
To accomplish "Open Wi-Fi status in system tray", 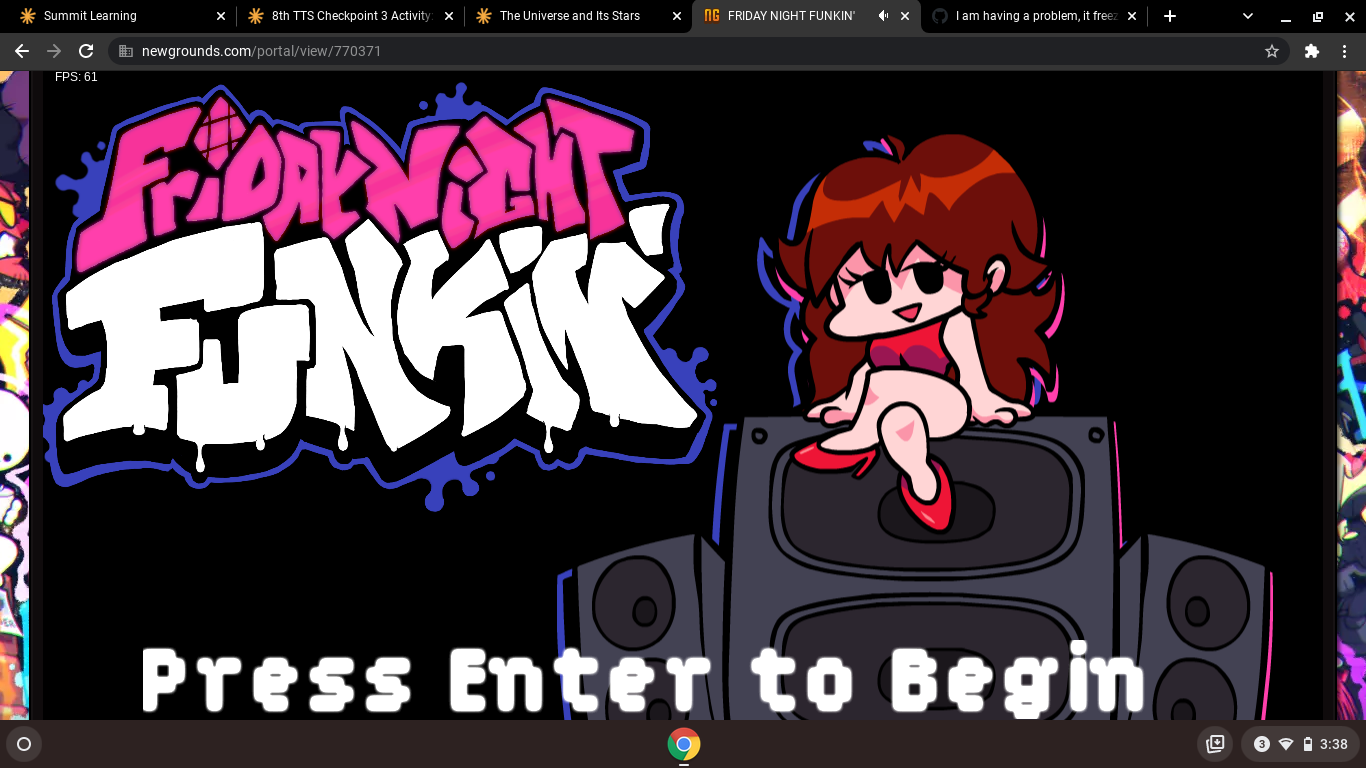I will pos(1286,744).
